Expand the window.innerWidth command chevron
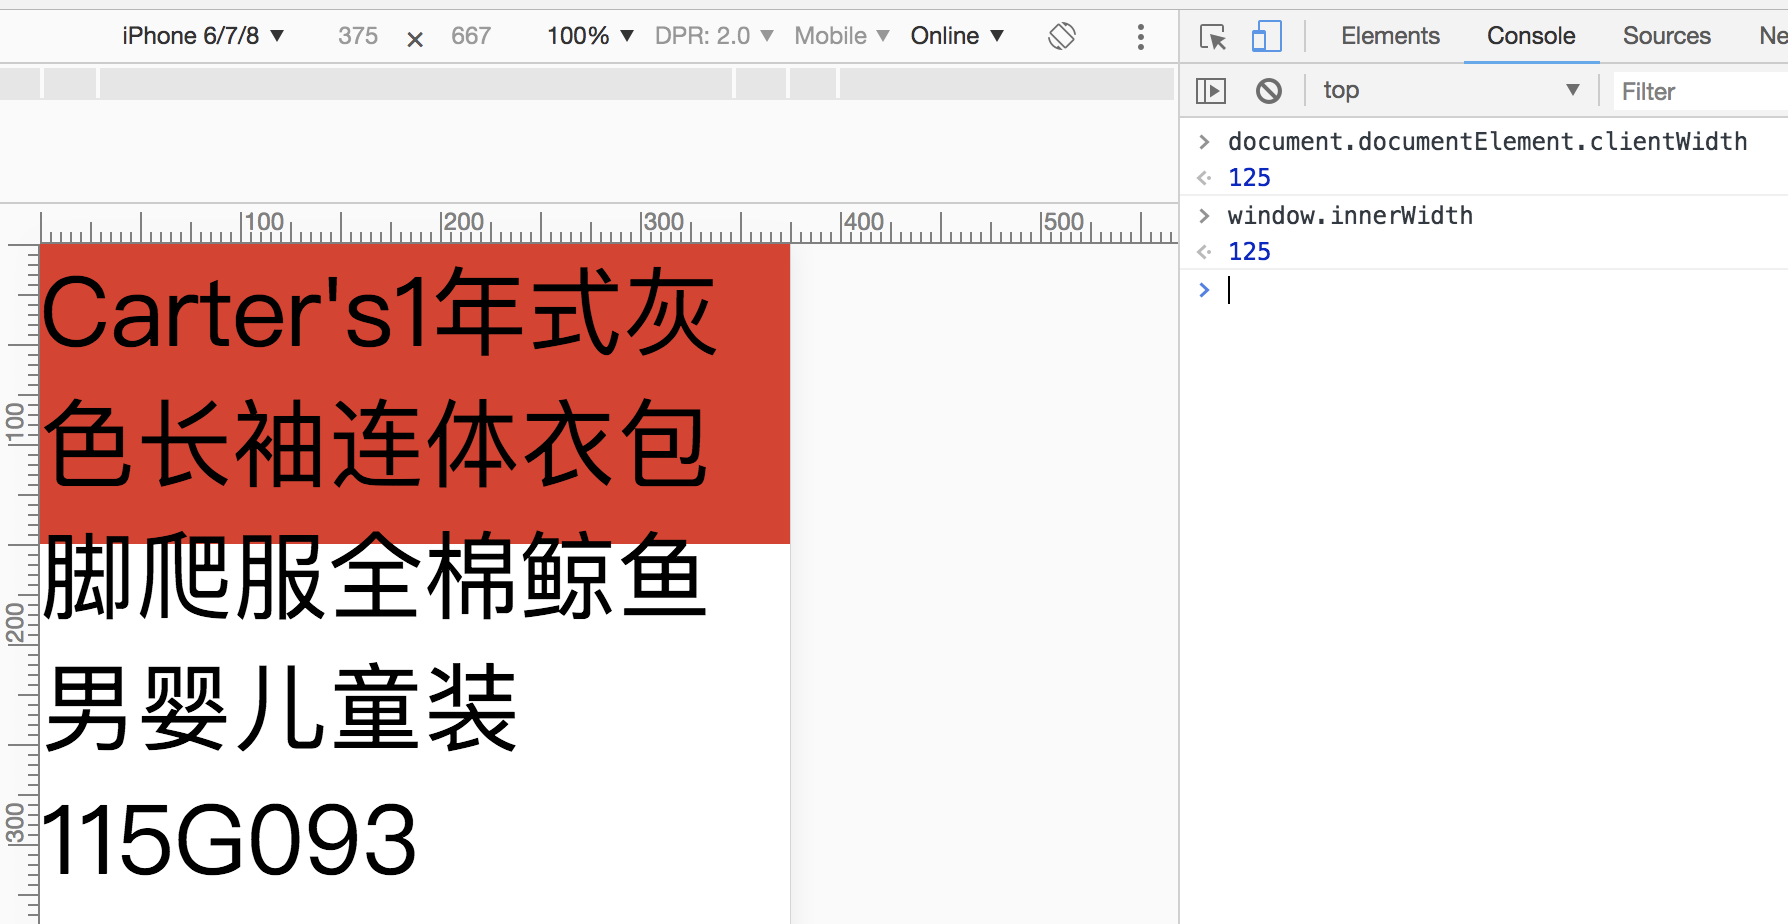 [1204, 216]
